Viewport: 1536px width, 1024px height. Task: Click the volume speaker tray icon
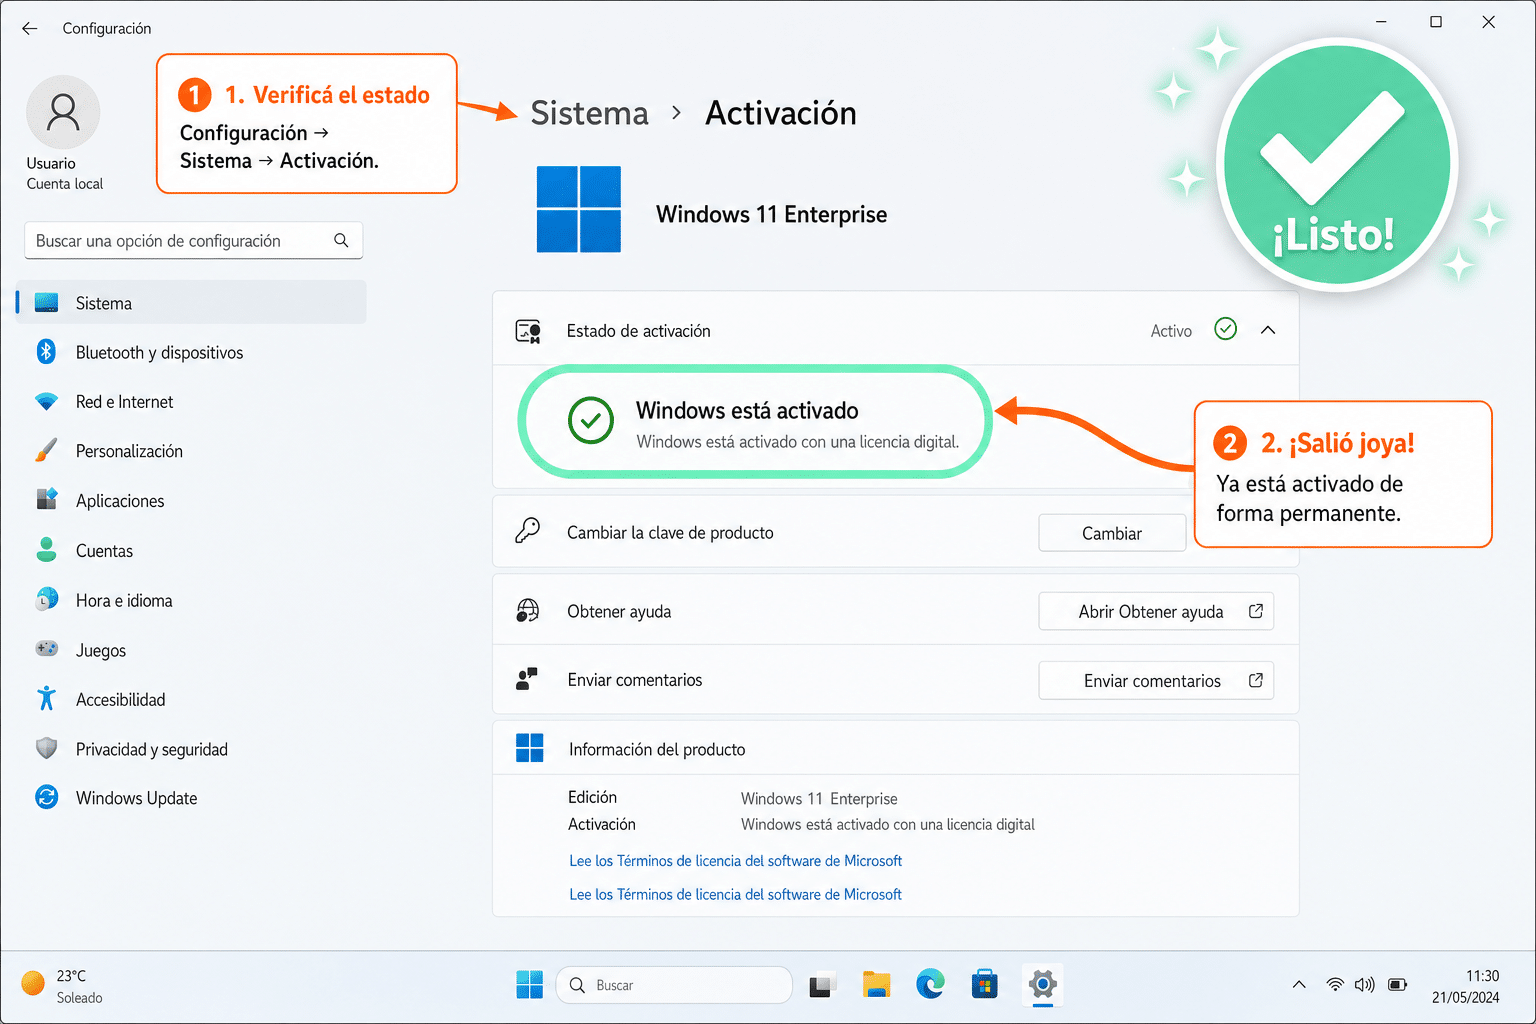point(1365,985)
